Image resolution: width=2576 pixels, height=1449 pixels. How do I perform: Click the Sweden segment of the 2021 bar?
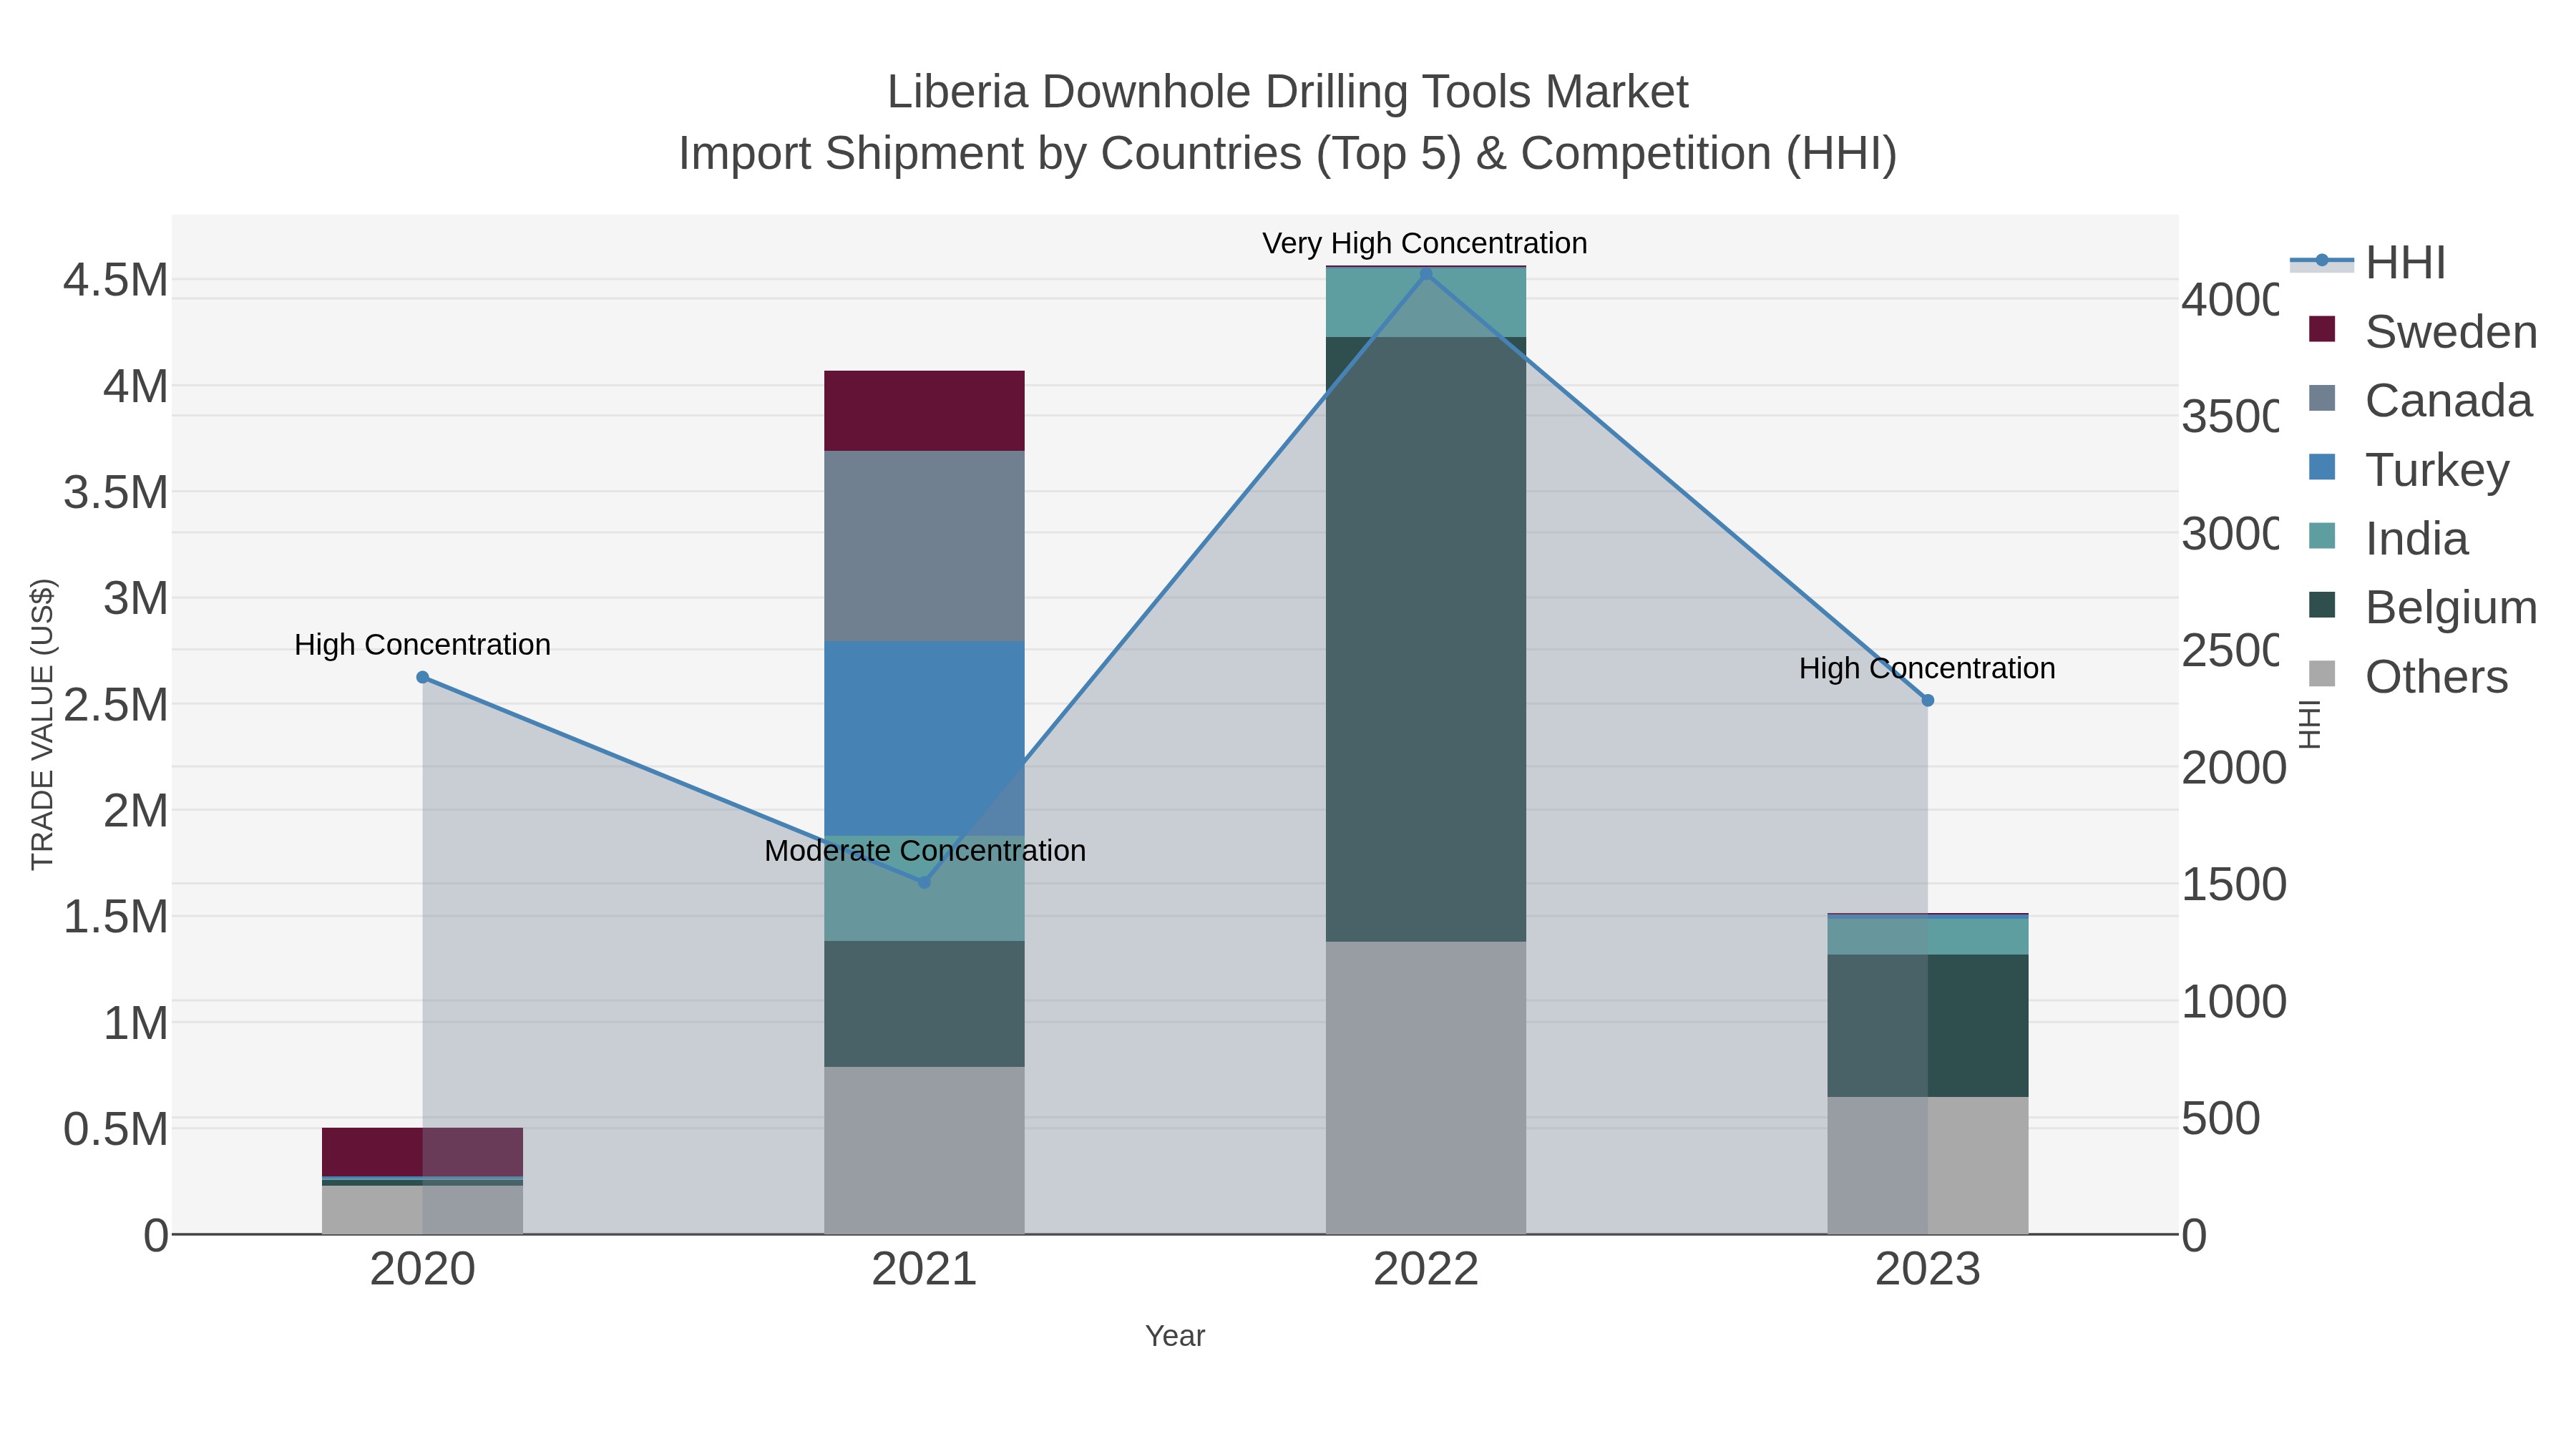point(924,411)
